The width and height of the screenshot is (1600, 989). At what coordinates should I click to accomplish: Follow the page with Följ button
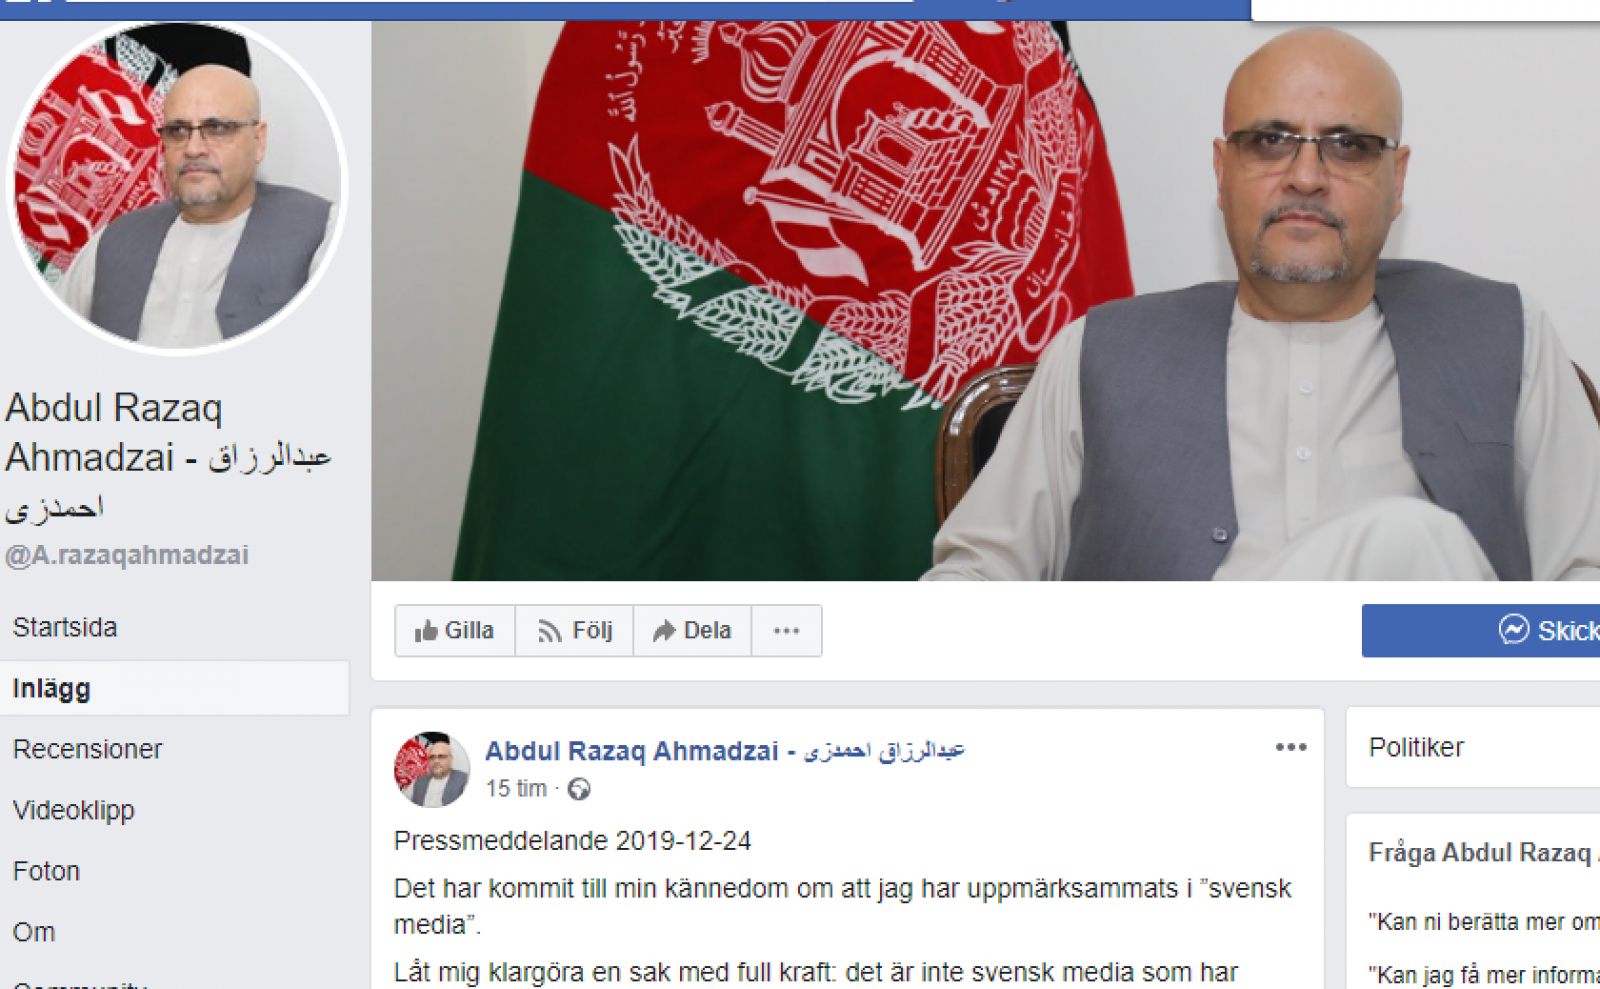[x=575, y=630]
